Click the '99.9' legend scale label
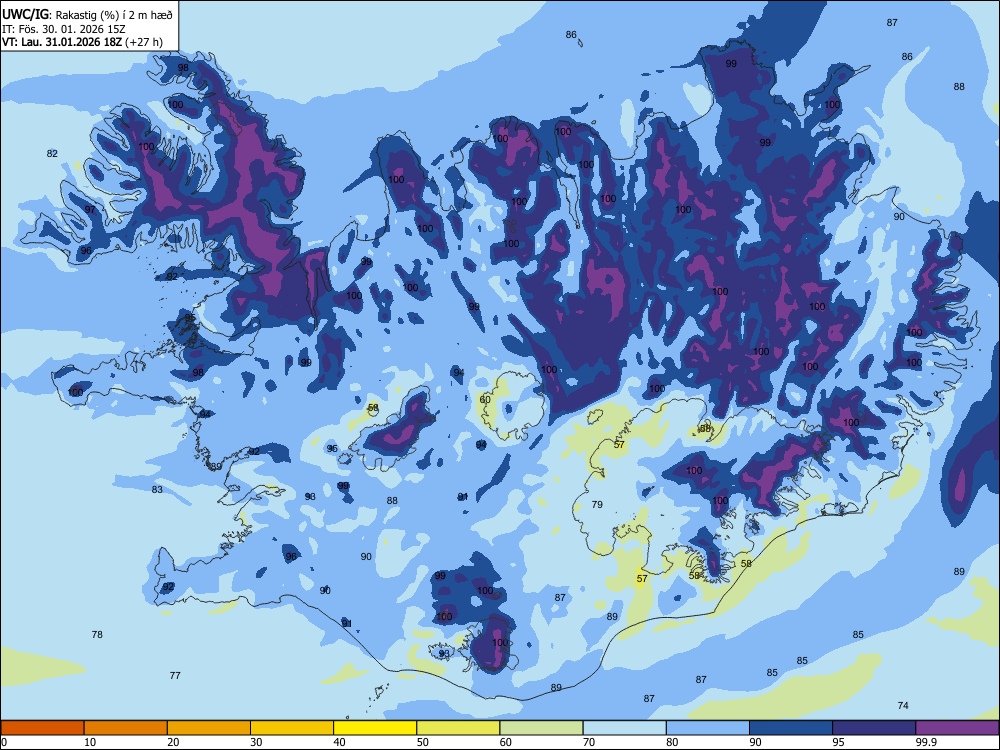 [x=926, y=742]
